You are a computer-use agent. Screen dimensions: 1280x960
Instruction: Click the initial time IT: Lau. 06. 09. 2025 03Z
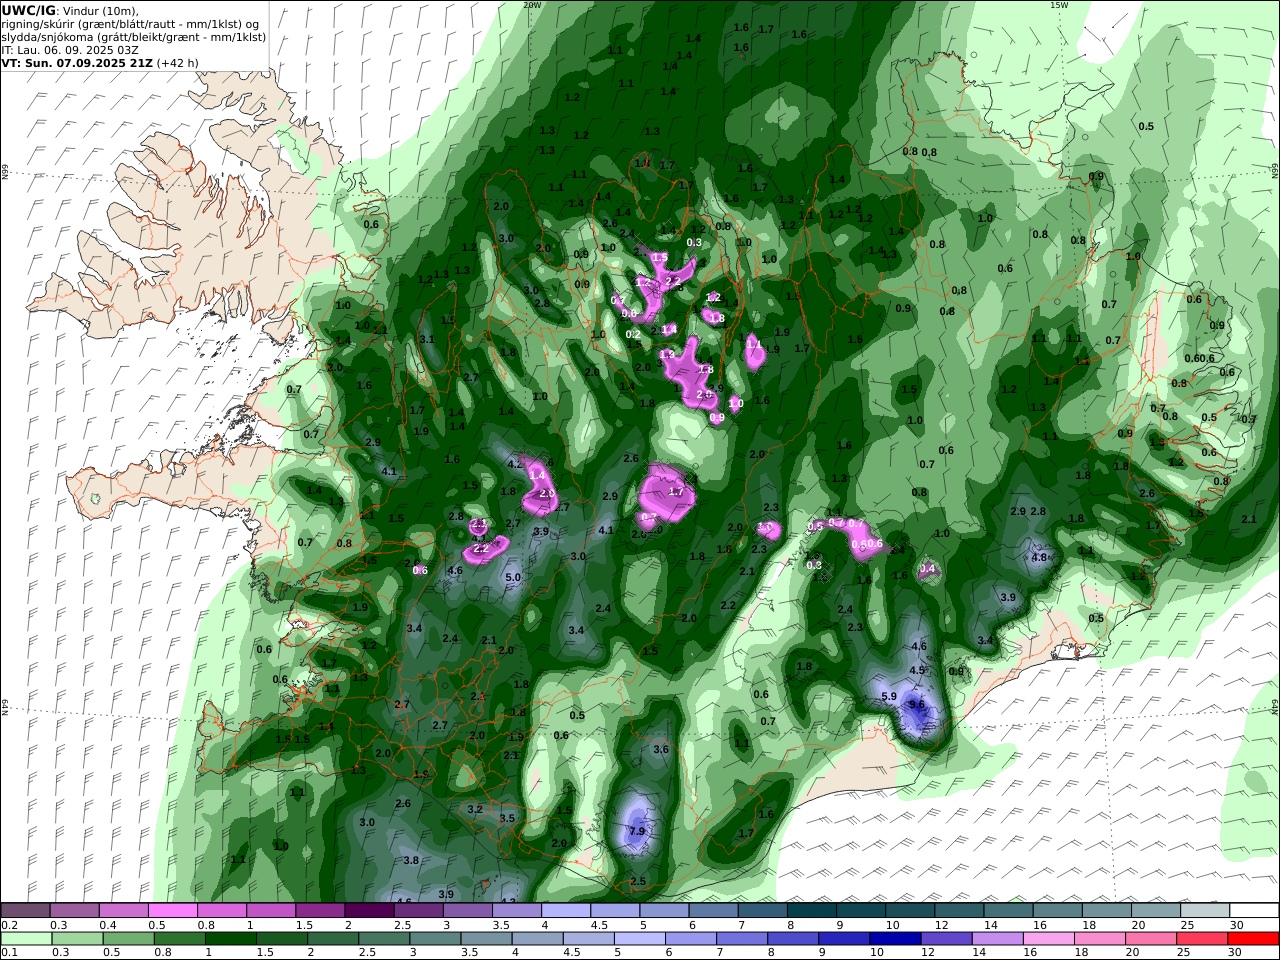tap(70, 49)
